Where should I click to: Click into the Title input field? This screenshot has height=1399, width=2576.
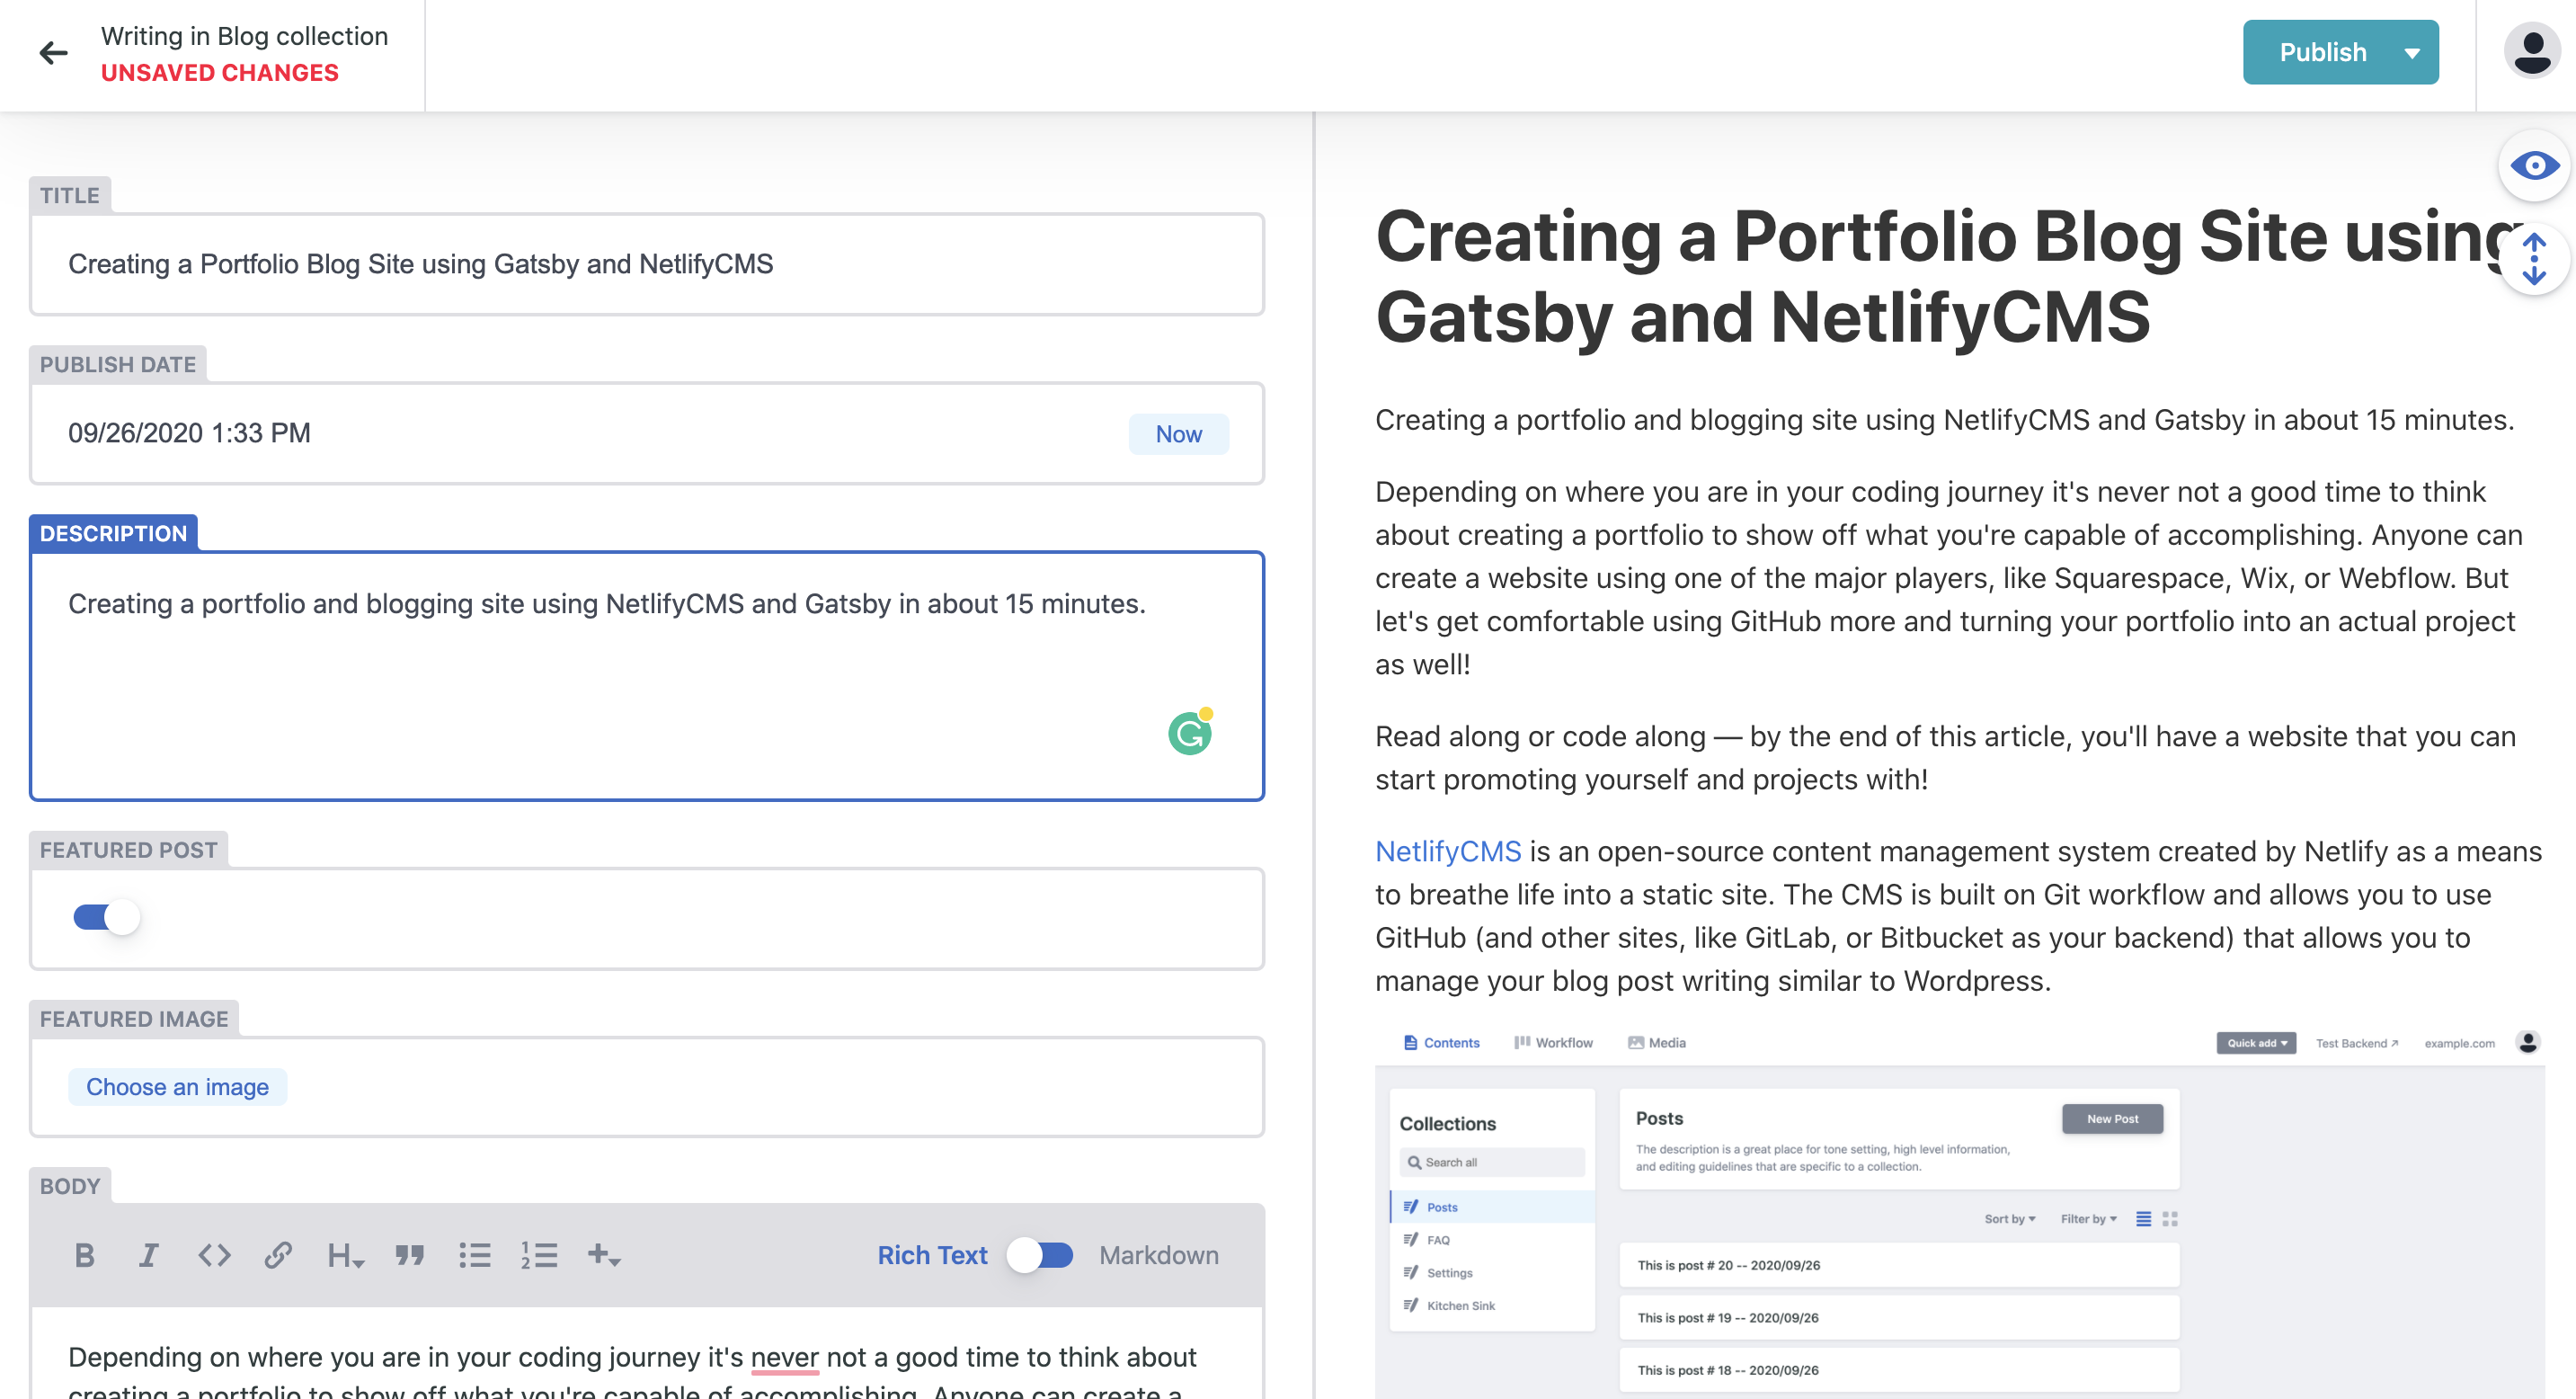coord(647,264)
